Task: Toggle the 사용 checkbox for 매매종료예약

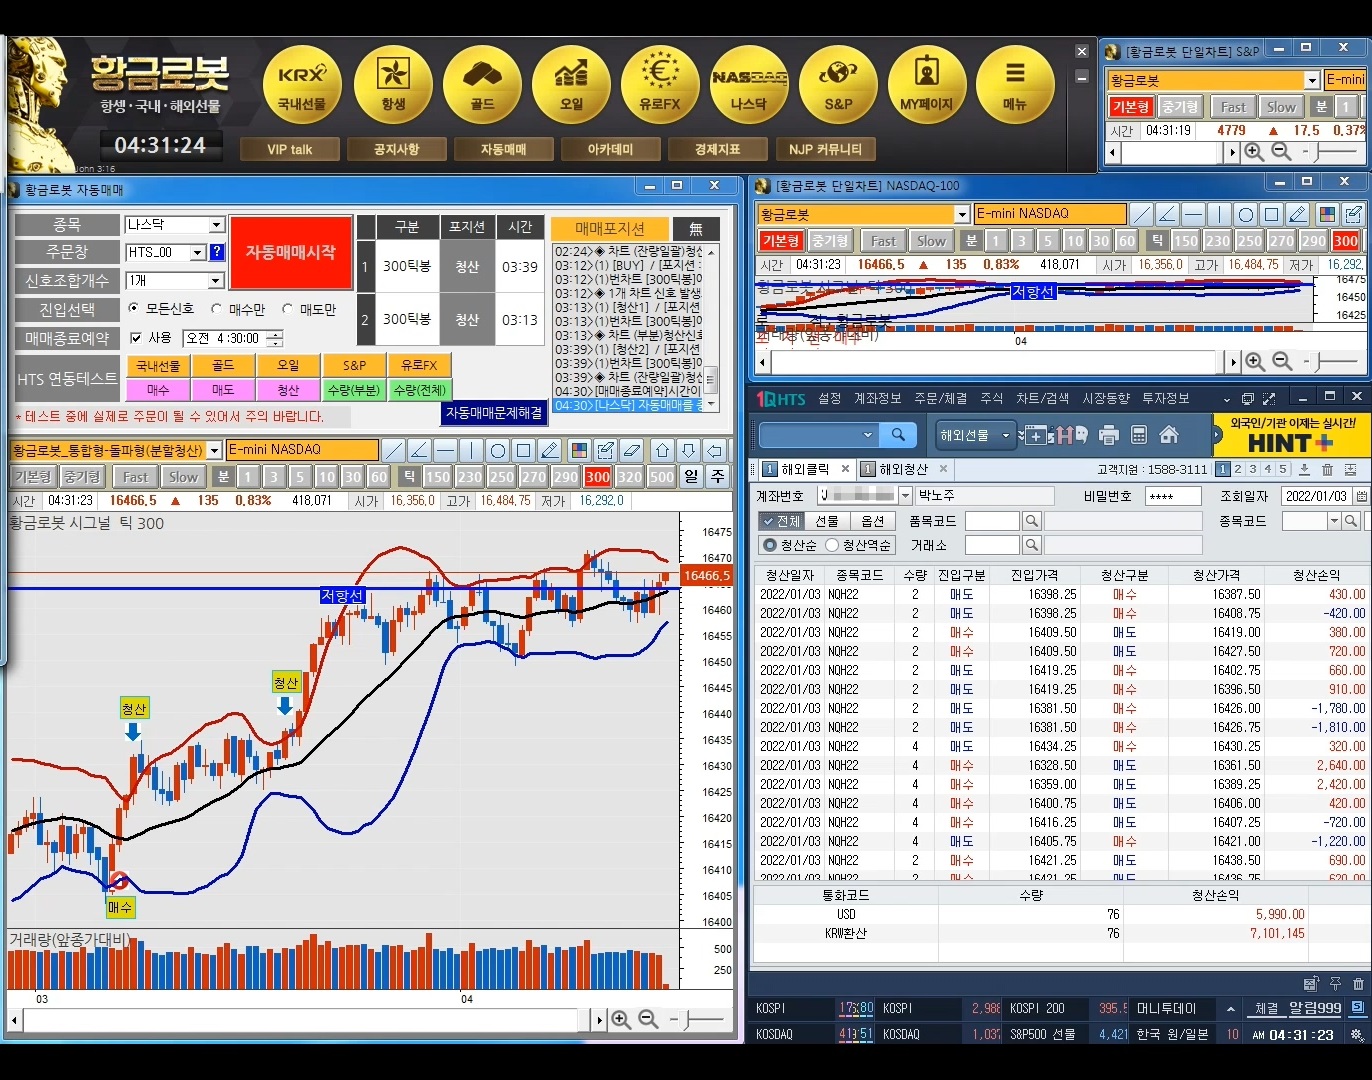Action: (x=136, y=338)
